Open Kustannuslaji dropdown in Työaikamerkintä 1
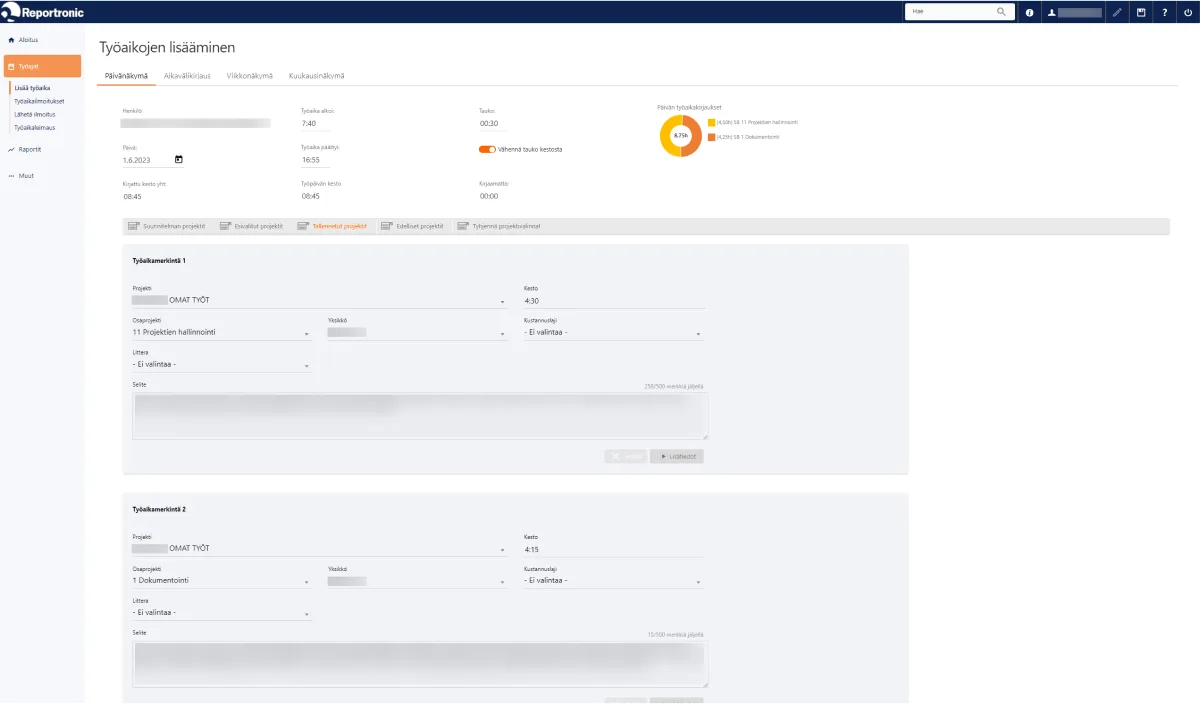This screenshot has height=704, width=1200. coord(613,332)
